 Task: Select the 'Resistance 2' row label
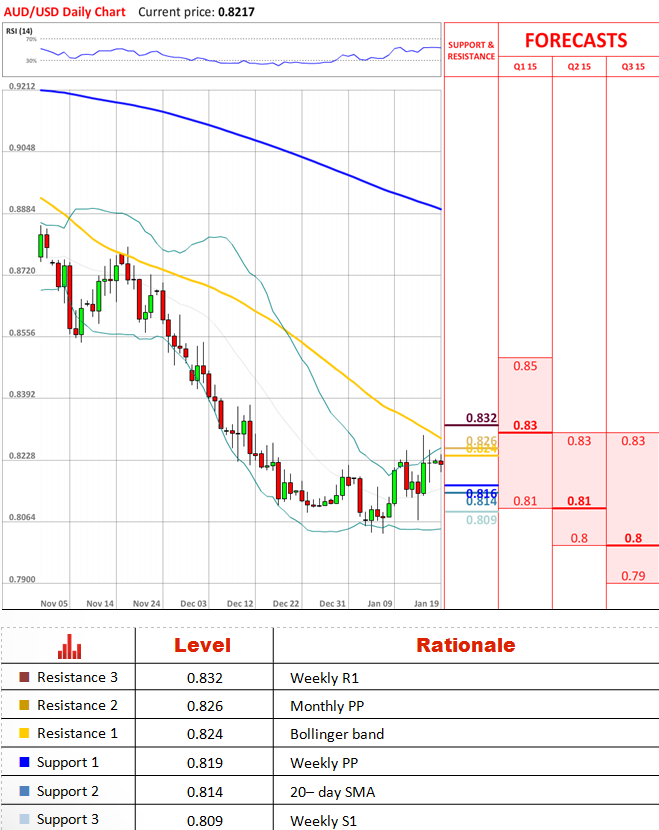[77, 706]
